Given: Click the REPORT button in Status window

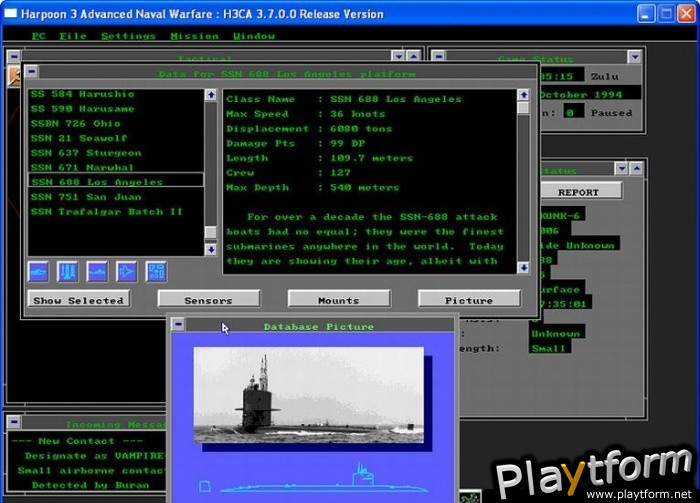Looking at the screenshot, I should (x=579, y=191).
